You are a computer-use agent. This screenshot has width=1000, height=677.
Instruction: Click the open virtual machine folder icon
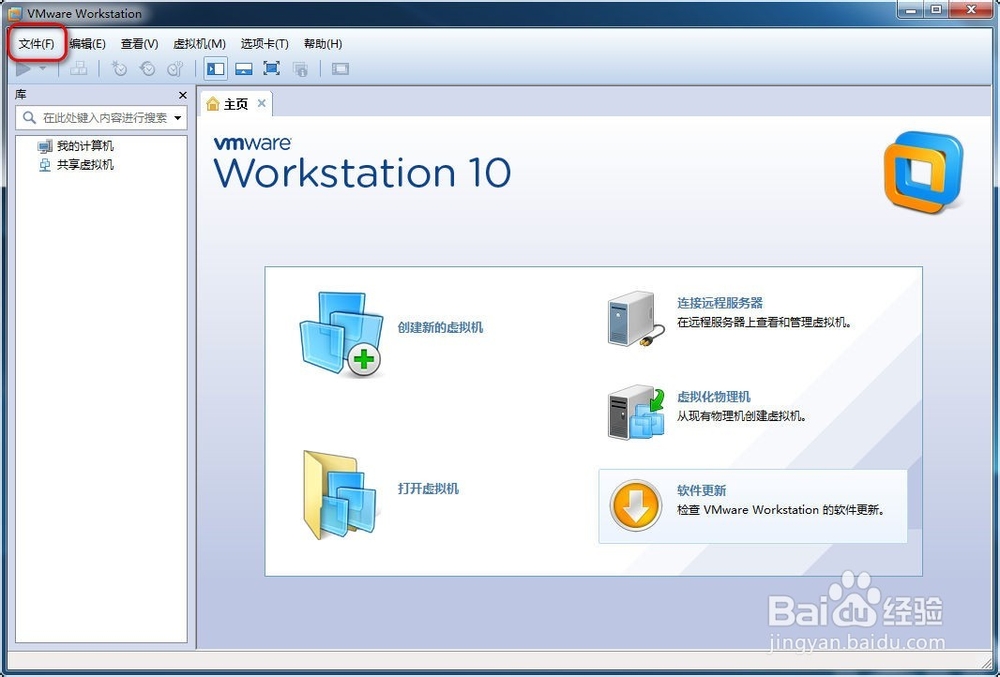tap(340, 495)
